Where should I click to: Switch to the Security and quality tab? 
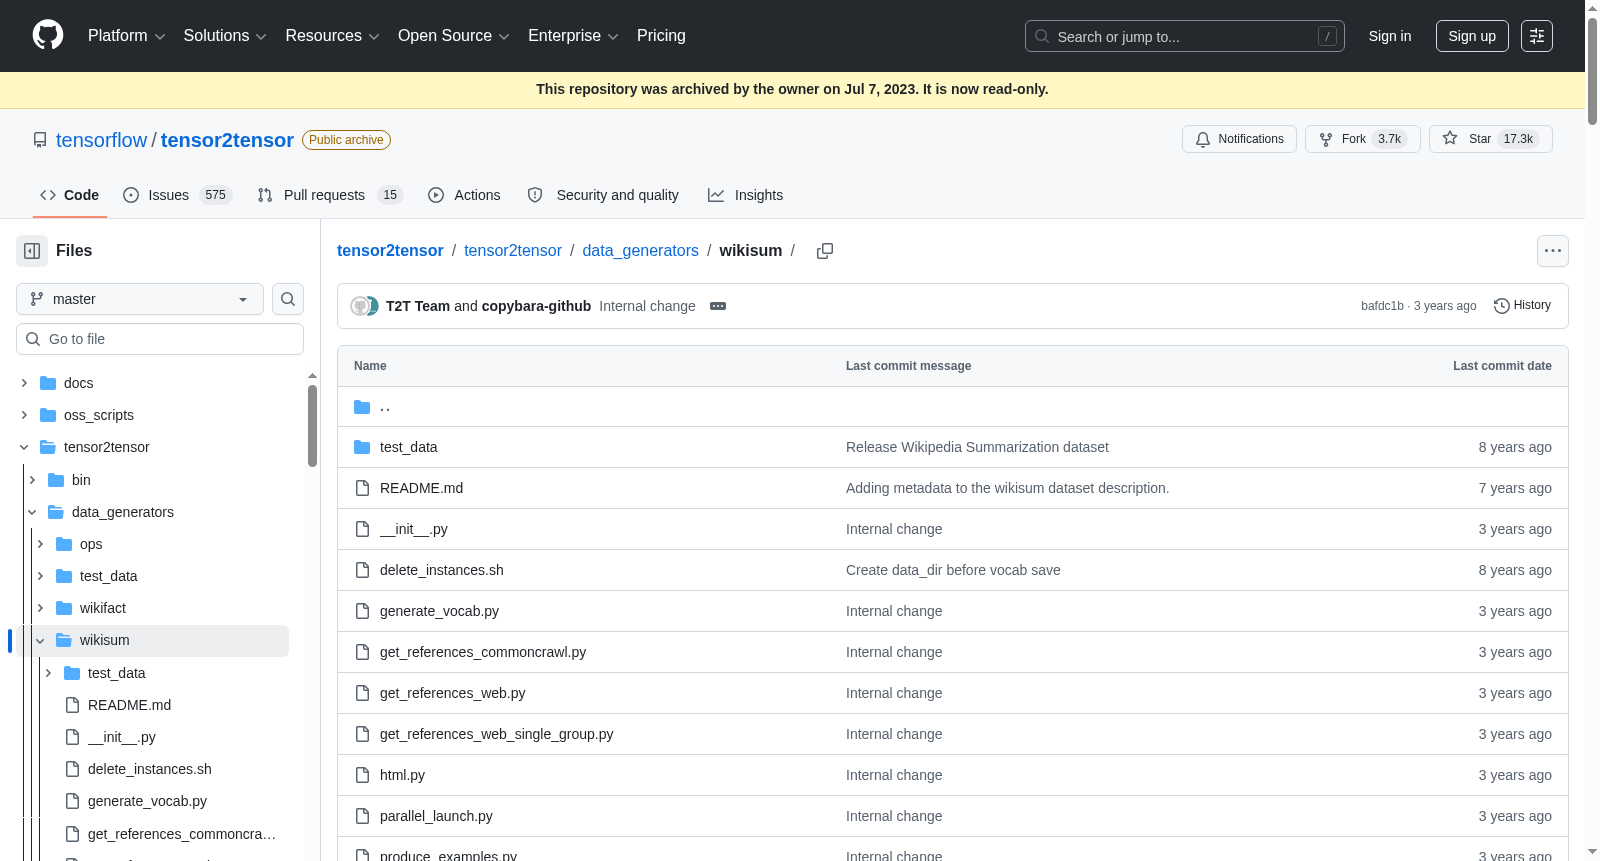tap(603, 195)
